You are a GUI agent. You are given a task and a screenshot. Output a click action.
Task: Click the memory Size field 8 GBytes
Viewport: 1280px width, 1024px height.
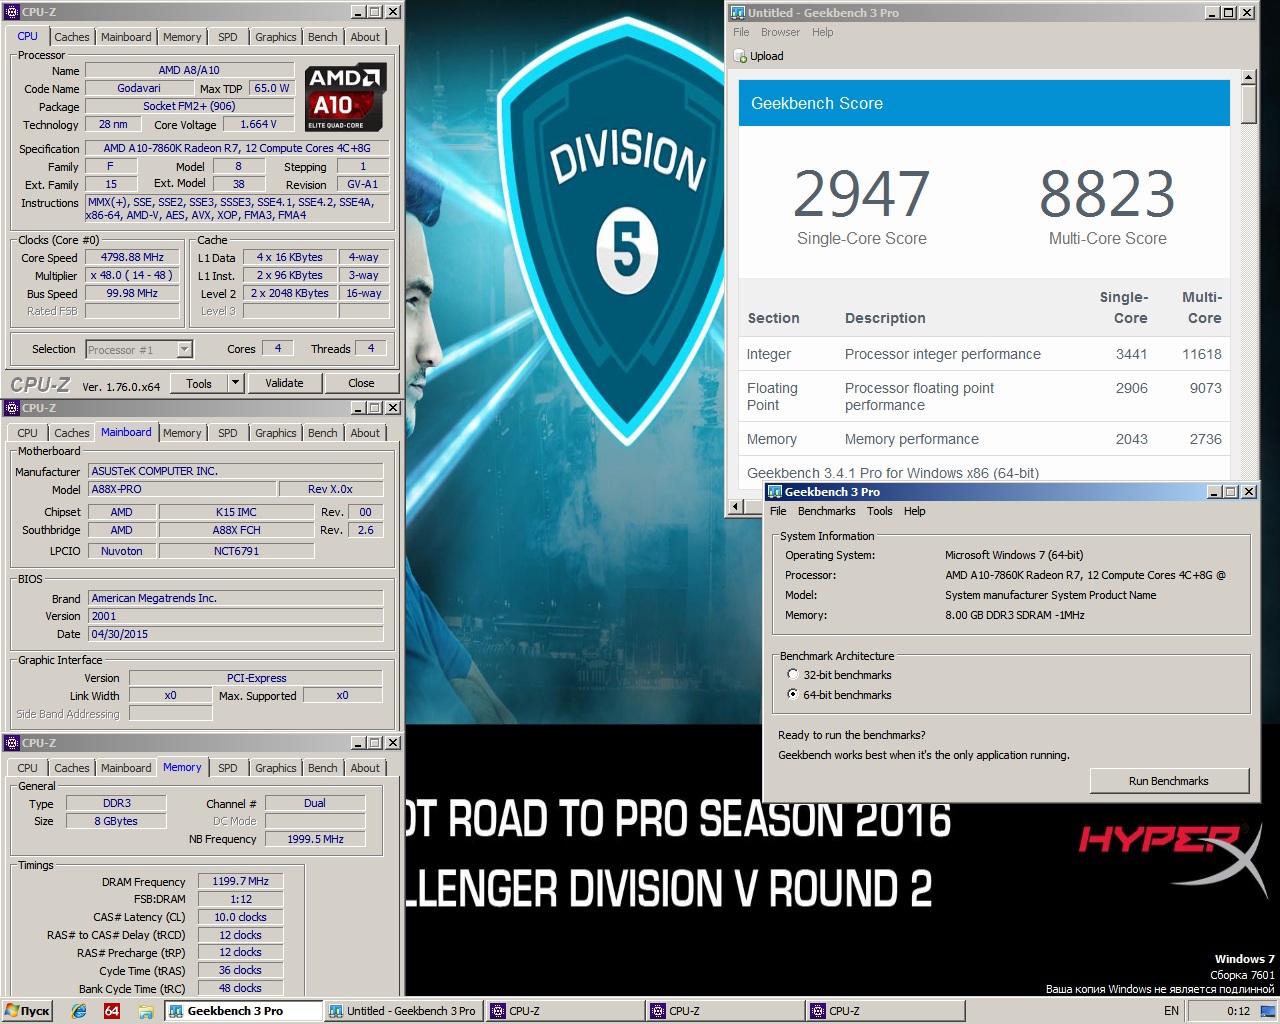point(116,821)
